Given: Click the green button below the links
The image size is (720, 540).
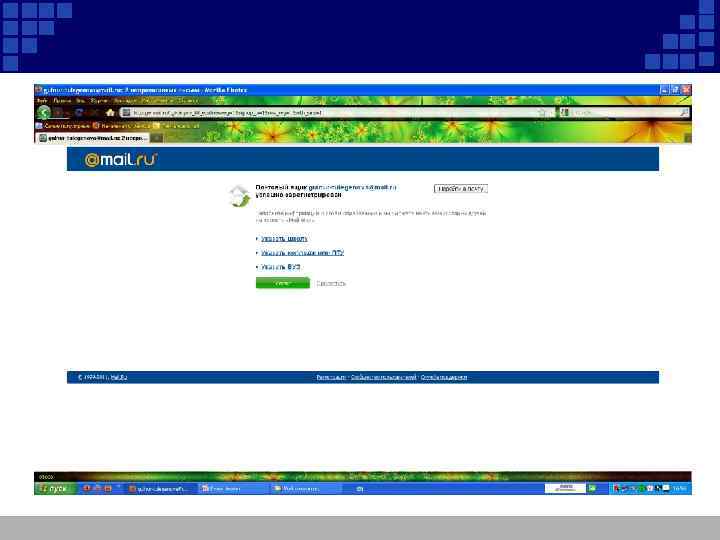Looking at the screenshot, I should point(283,283).
